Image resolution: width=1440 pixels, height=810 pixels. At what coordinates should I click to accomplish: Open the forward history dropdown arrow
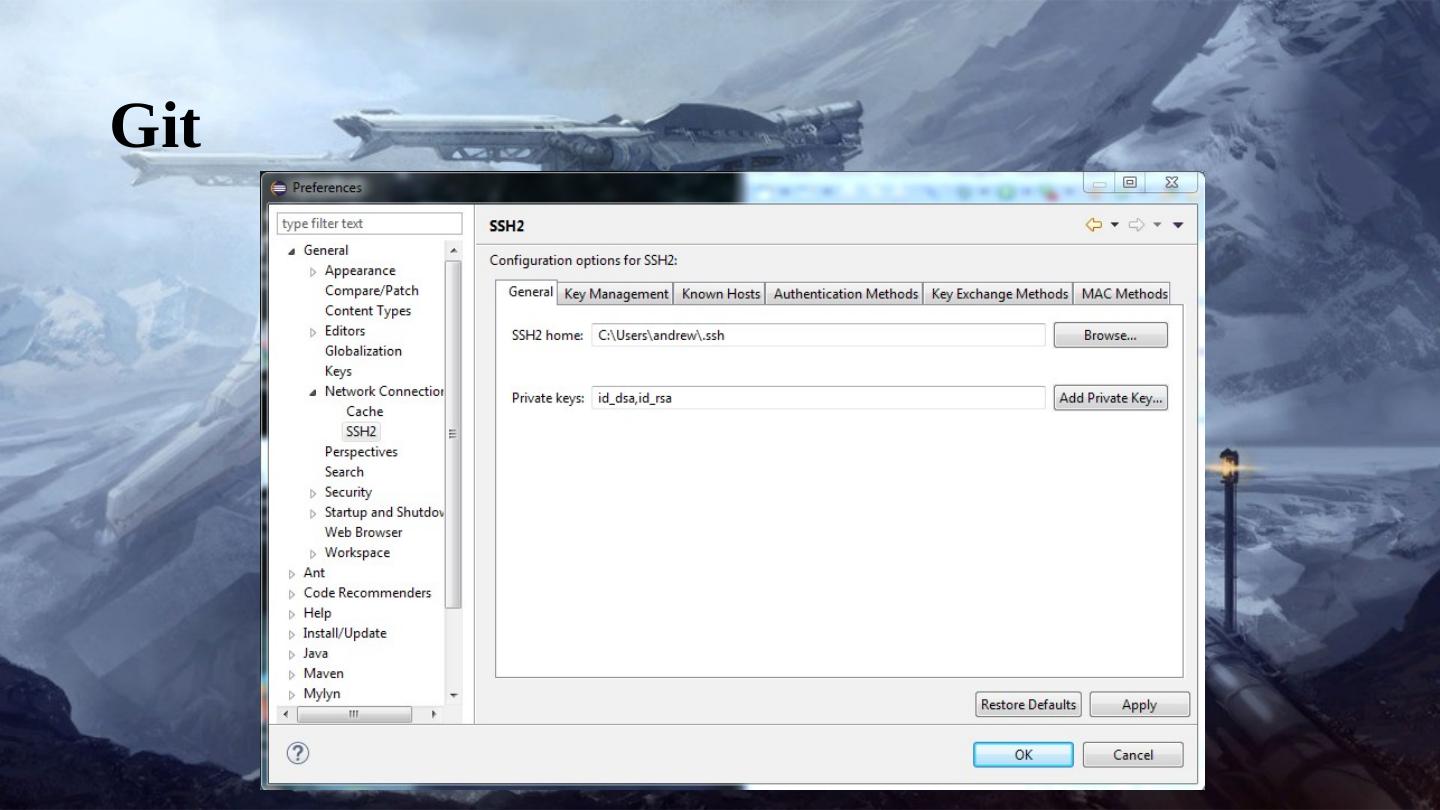pyautogui.click(x=1157, y=225)
